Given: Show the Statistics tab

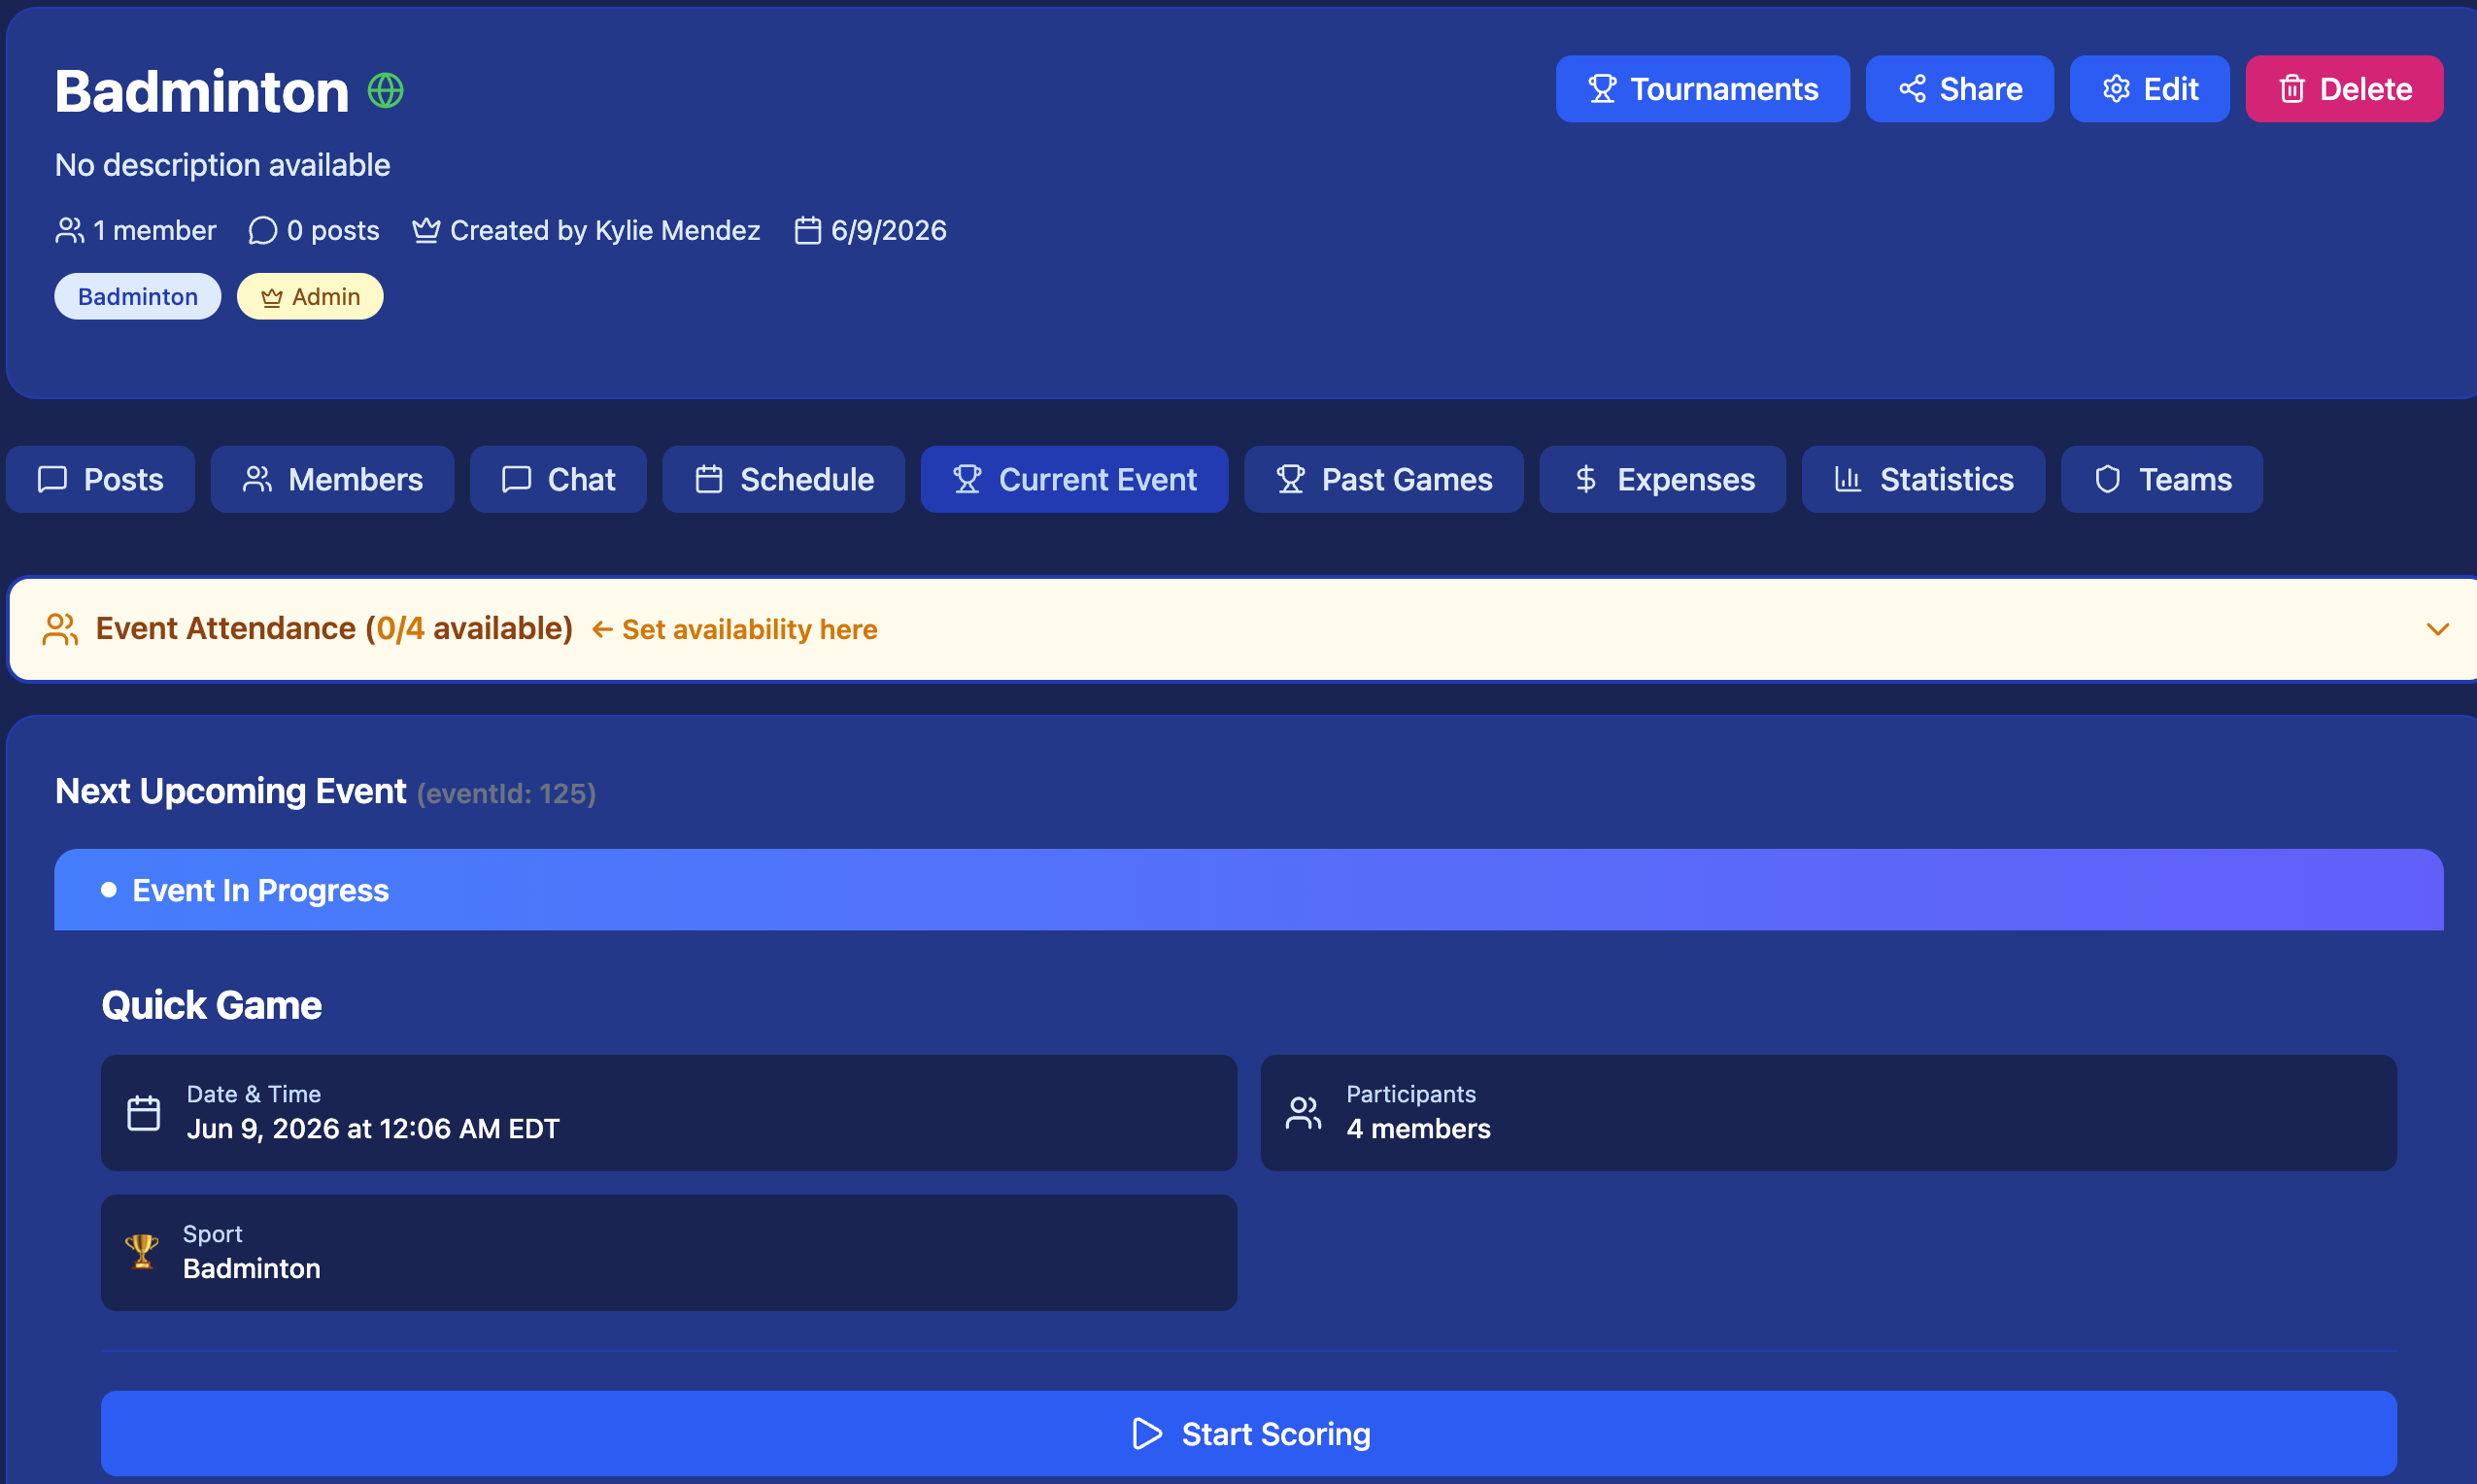Looking at the screenshot, I should 1923,479.
